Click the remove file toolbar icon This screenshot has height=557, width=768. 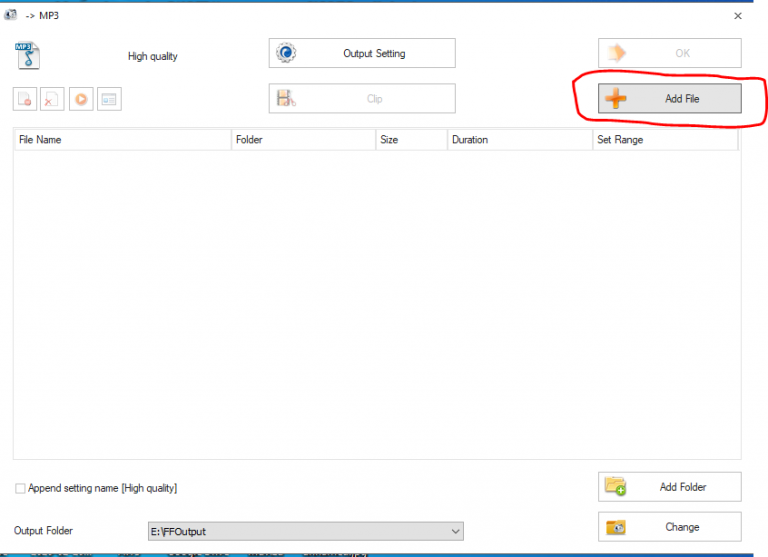24,99
